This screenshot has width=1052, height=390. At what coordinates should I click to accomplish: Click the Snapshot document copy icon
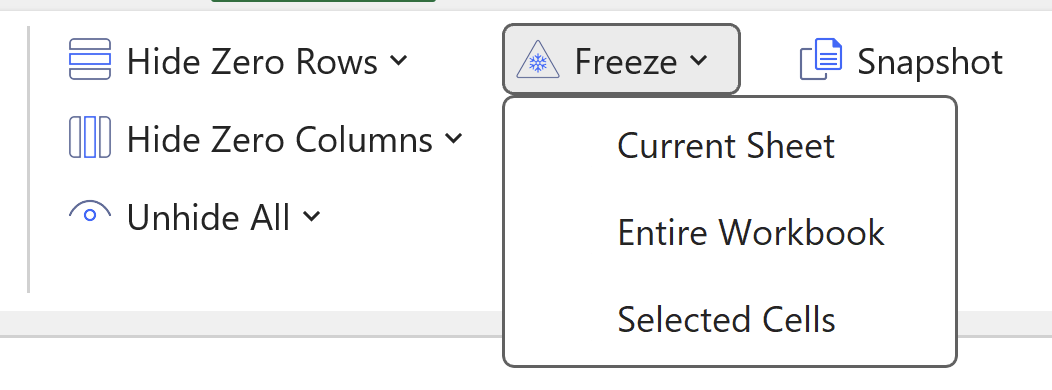pyautogui.click(x=821, y=59)
